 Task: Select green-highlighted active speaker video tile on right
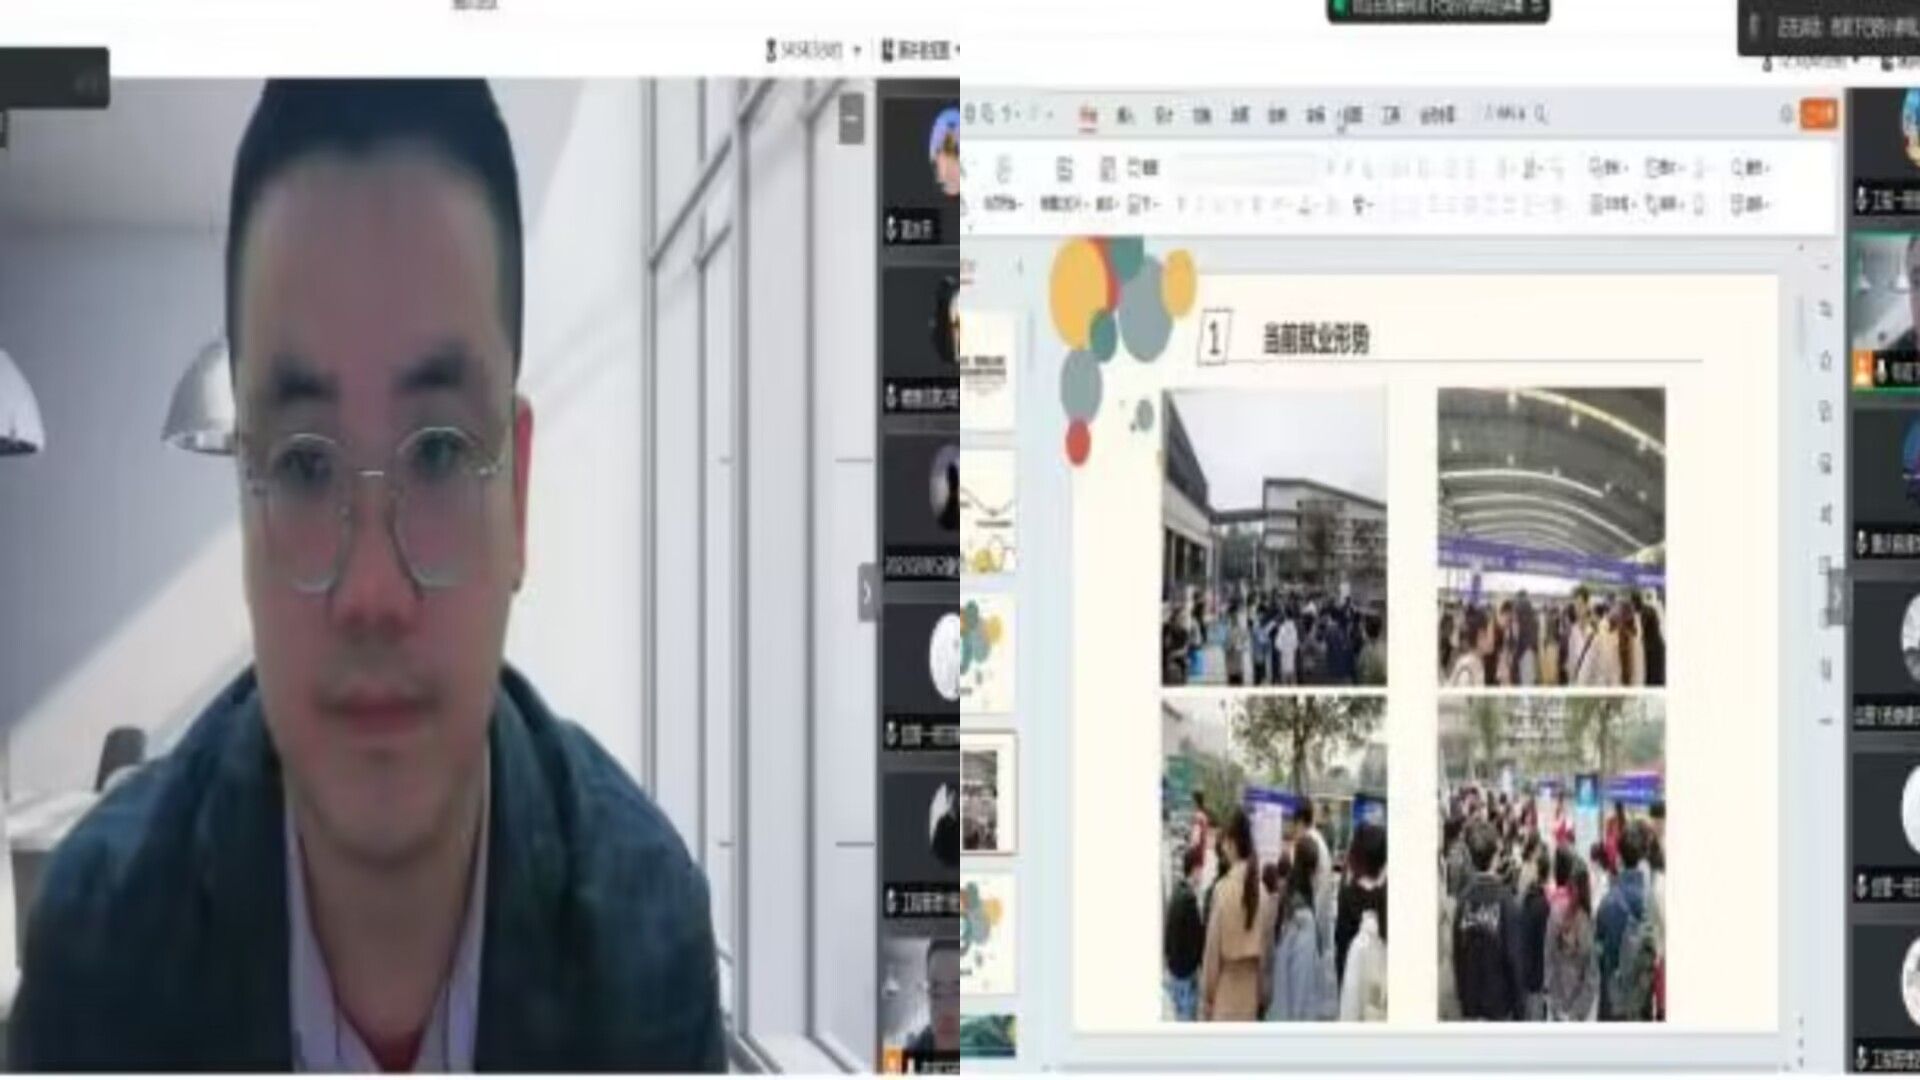coord(1886,312)
